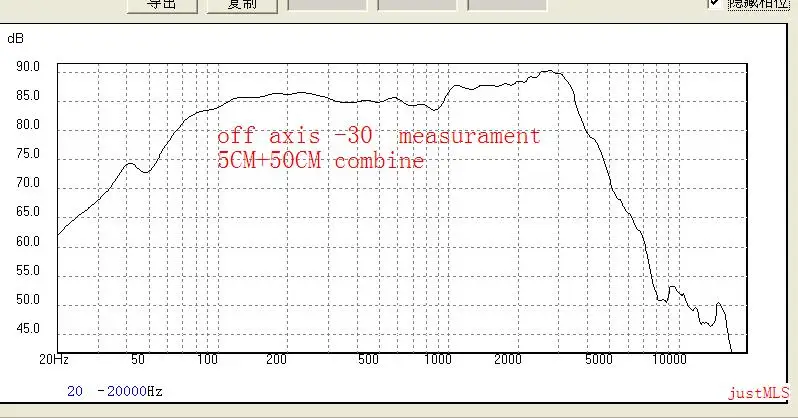
Task: Click the 复制 copy button
Action: pos(242,5)
